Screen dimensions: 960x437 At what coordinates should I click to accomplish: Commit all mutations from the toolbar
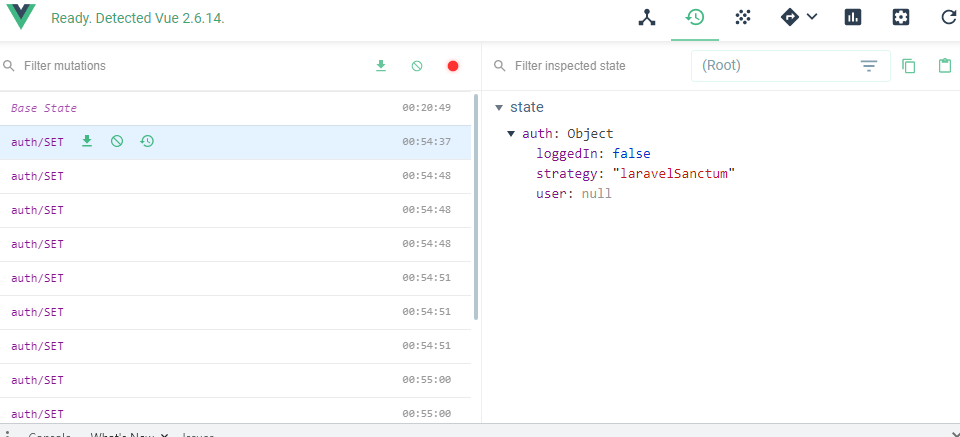click(x=381, y=65)
